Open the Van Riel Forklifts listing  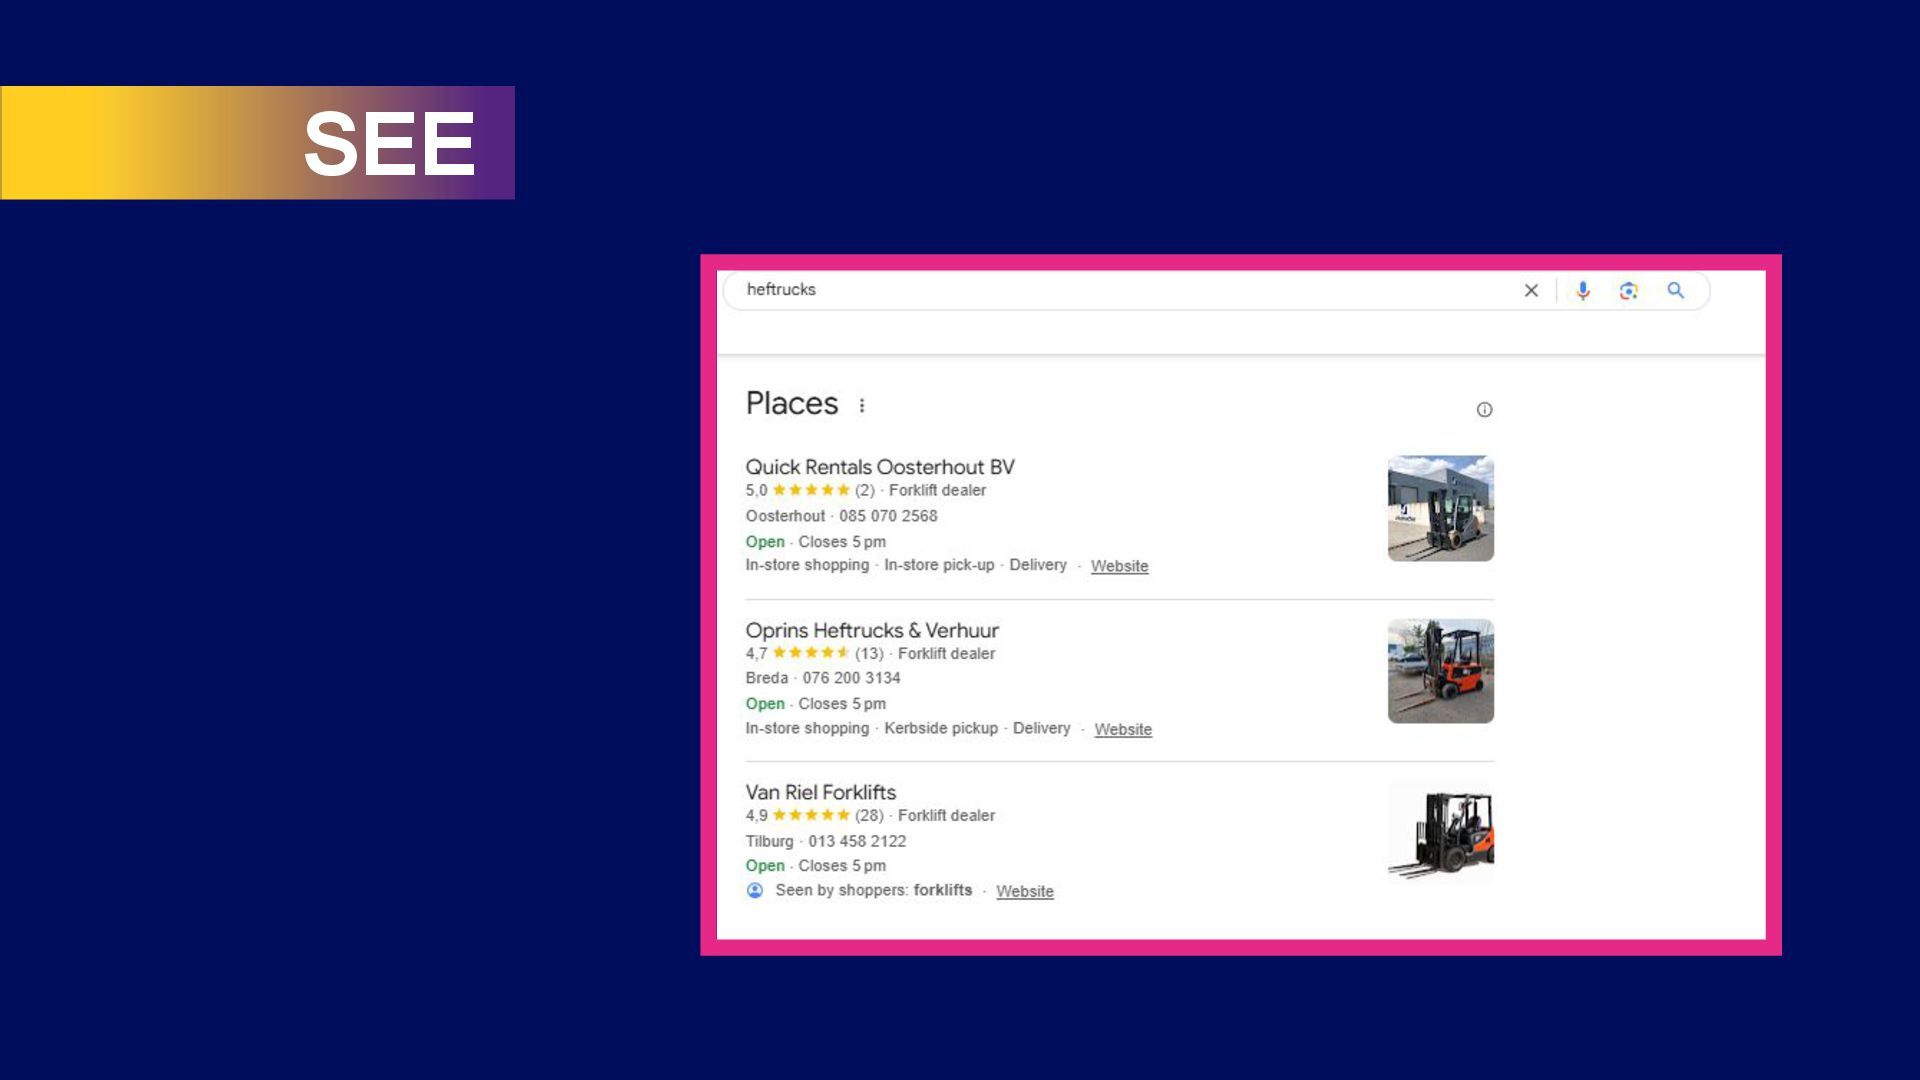click(820, 792)
